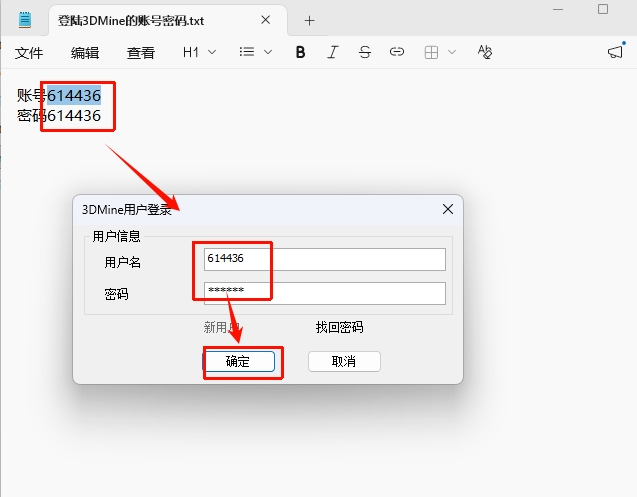Image resolution: width=637 pixels, height=497 pixels.
Task: Expand the table dropdown arrow
Action: point(452,52)
